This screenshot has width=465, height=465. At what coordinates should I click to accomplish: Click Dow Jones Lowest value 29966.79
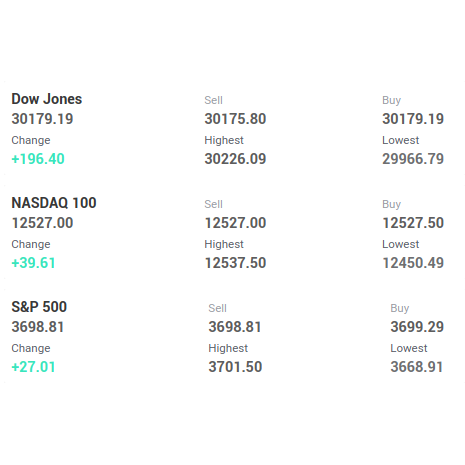pos(413,159)
